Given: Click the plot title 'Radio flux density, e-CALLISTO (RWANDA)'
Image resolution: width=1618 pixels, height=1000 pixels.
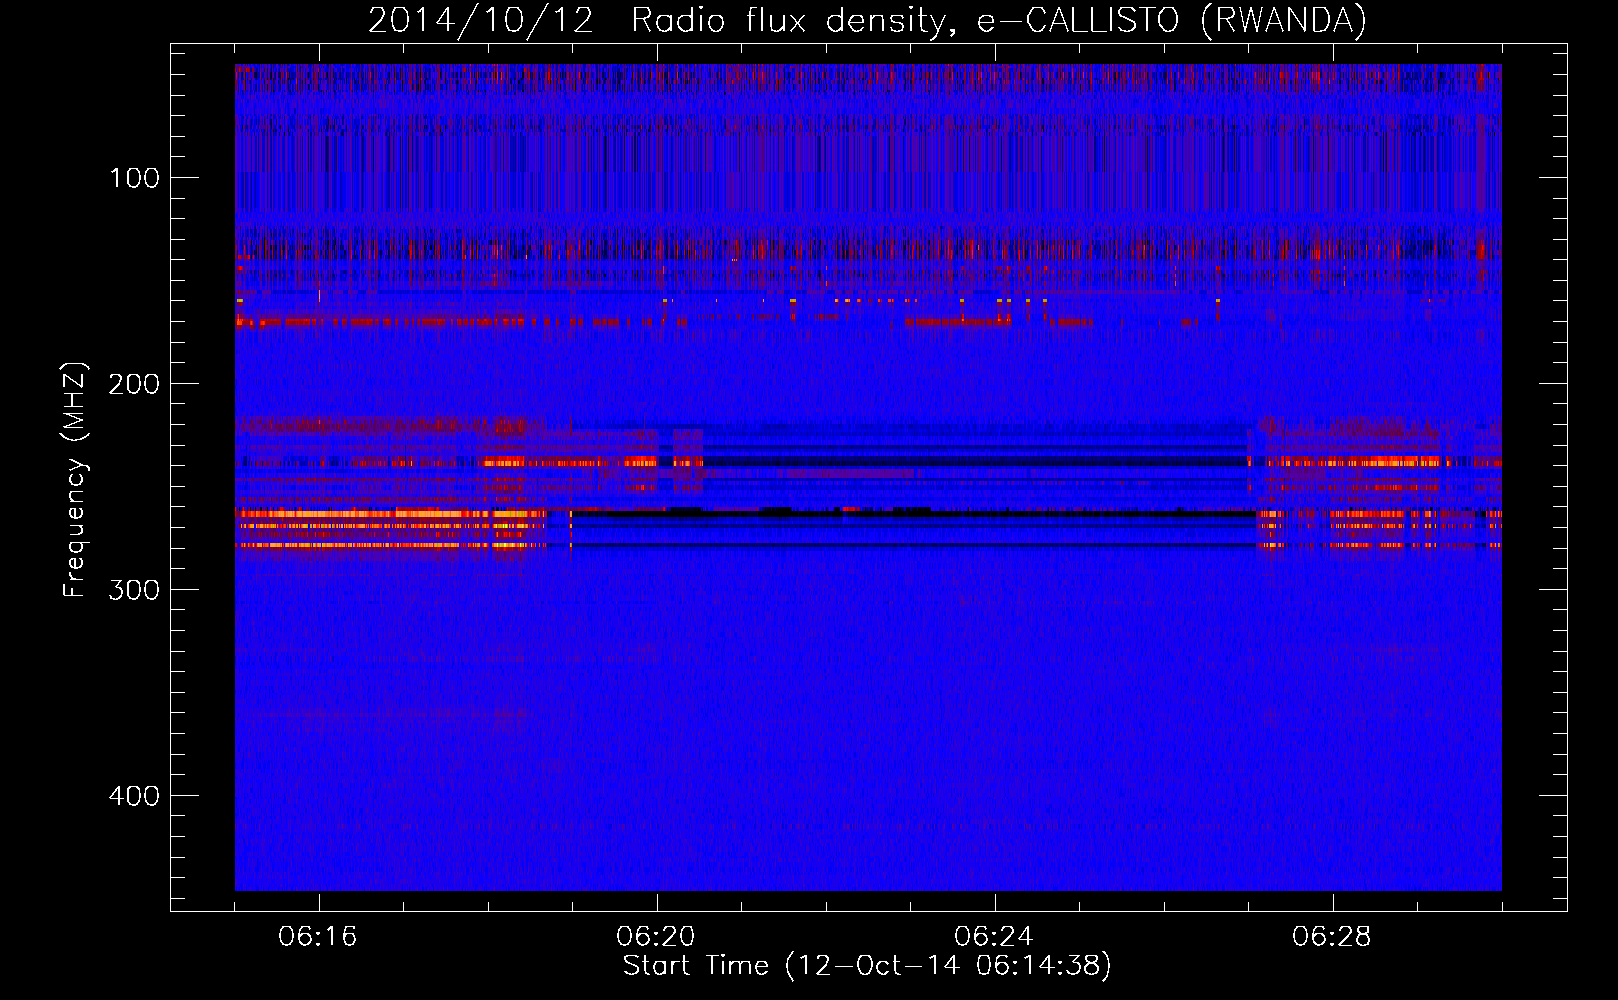Looking at the screenshot, I should [999, 20].
